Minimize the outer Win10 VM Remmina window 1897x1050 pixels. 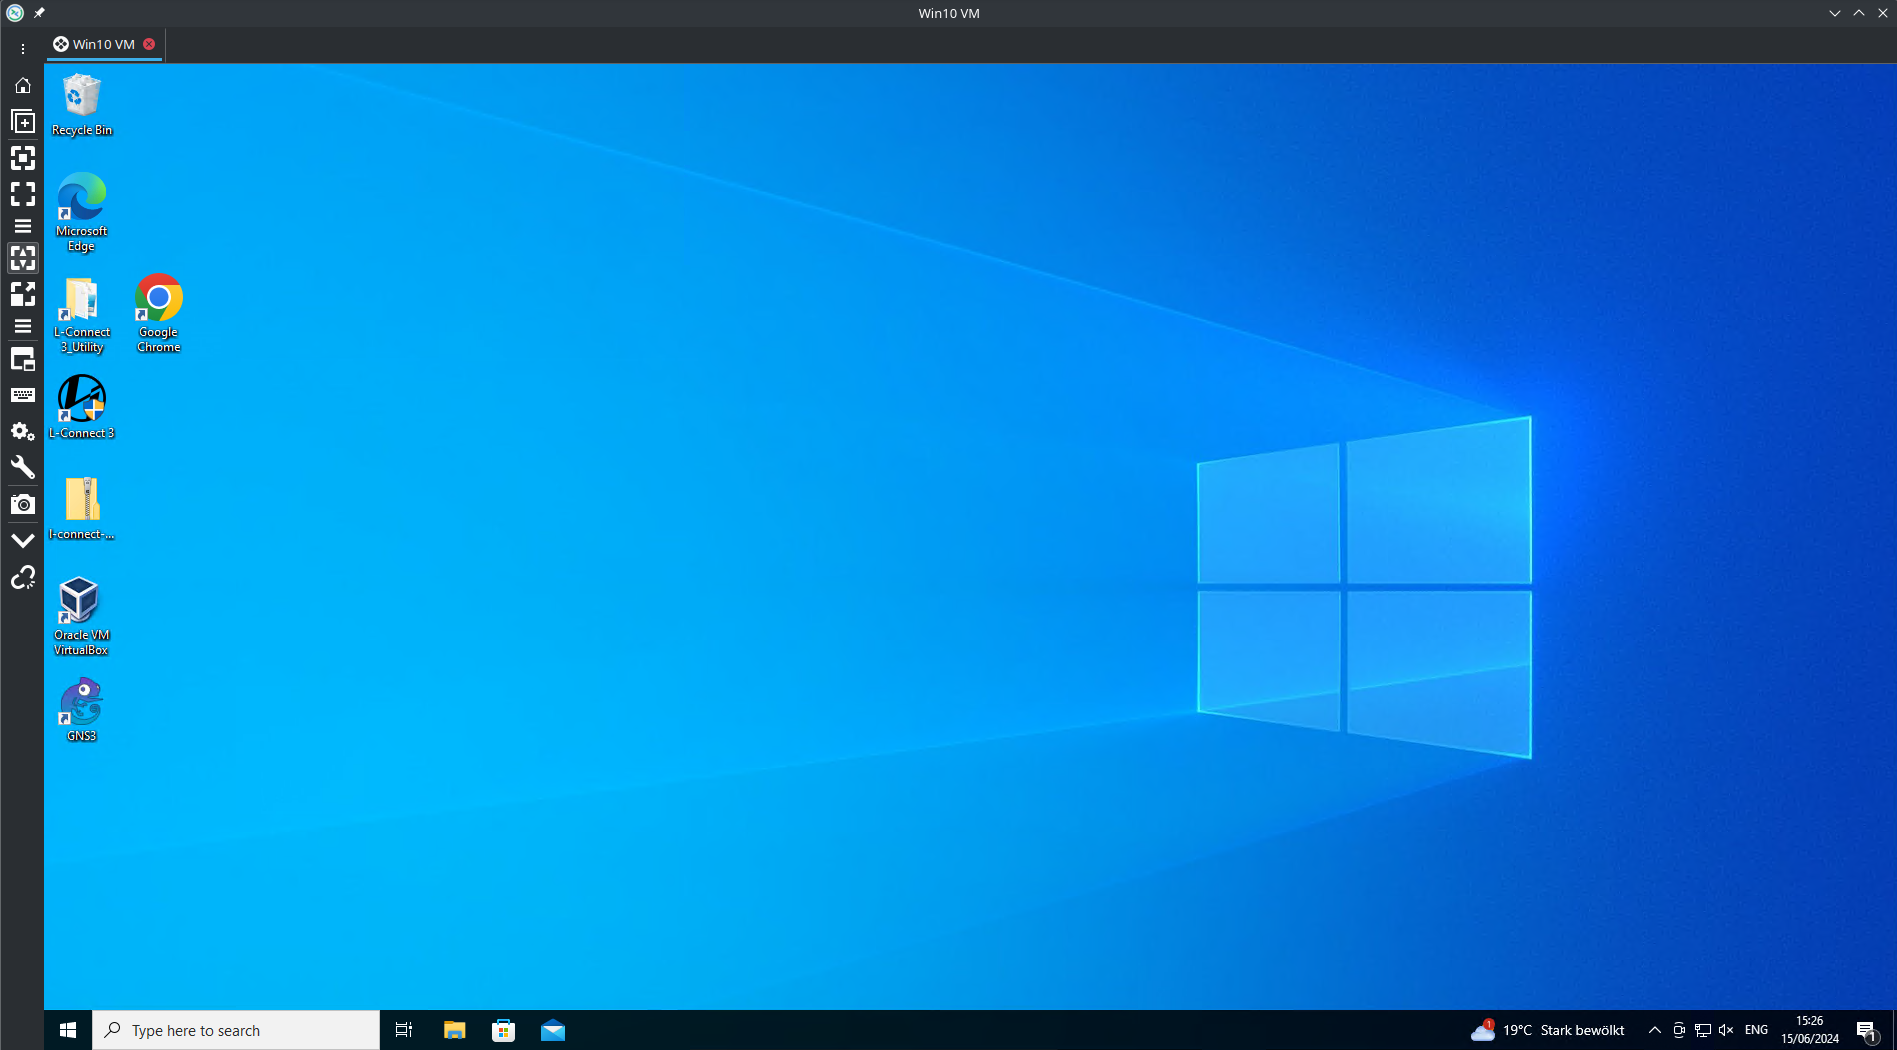pyautogui.click(x=1835, y=13)
